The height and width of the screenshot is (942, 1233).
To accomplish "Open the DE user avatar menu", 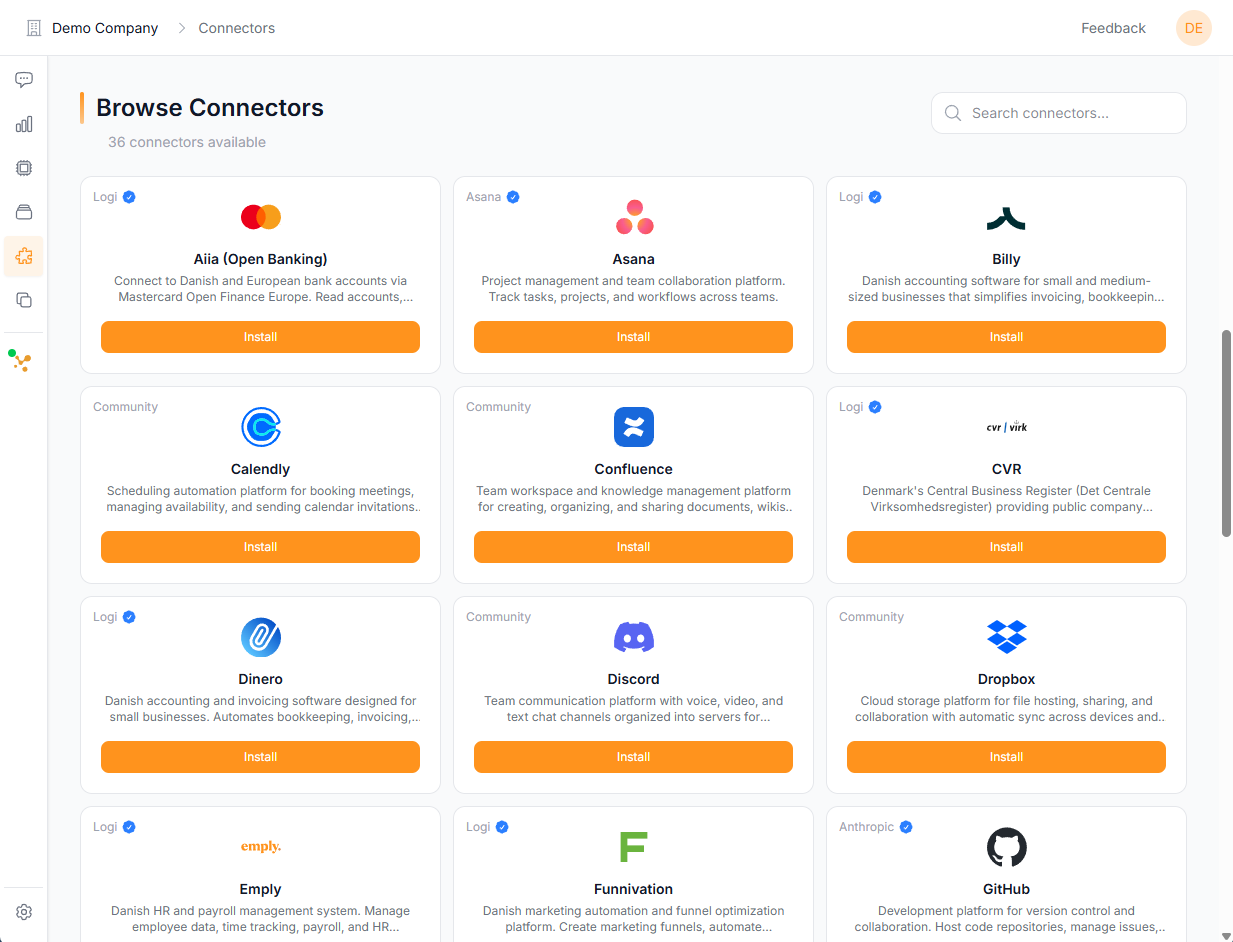I will pyautogui.click(x=1193, y=28).
